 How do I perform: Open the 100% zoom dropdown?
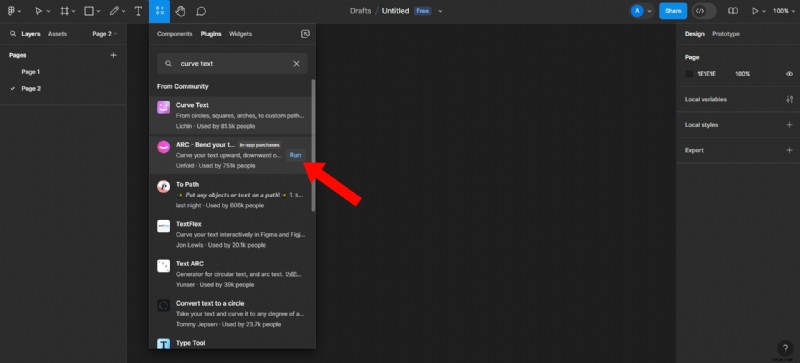pos(784,11)
